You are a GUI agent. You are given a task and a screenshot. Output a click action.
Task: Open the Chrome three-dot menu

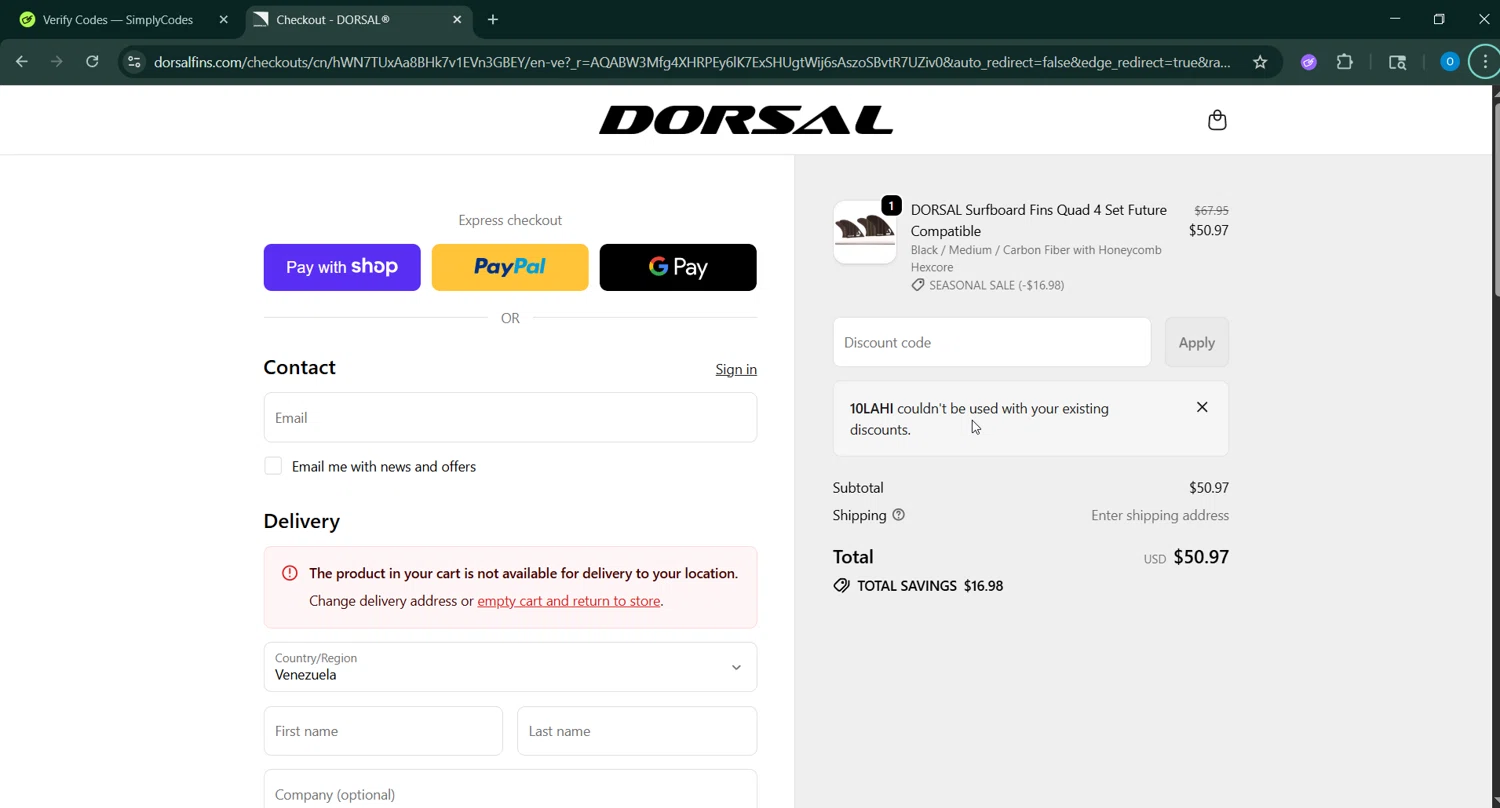tap(1485, 62)
